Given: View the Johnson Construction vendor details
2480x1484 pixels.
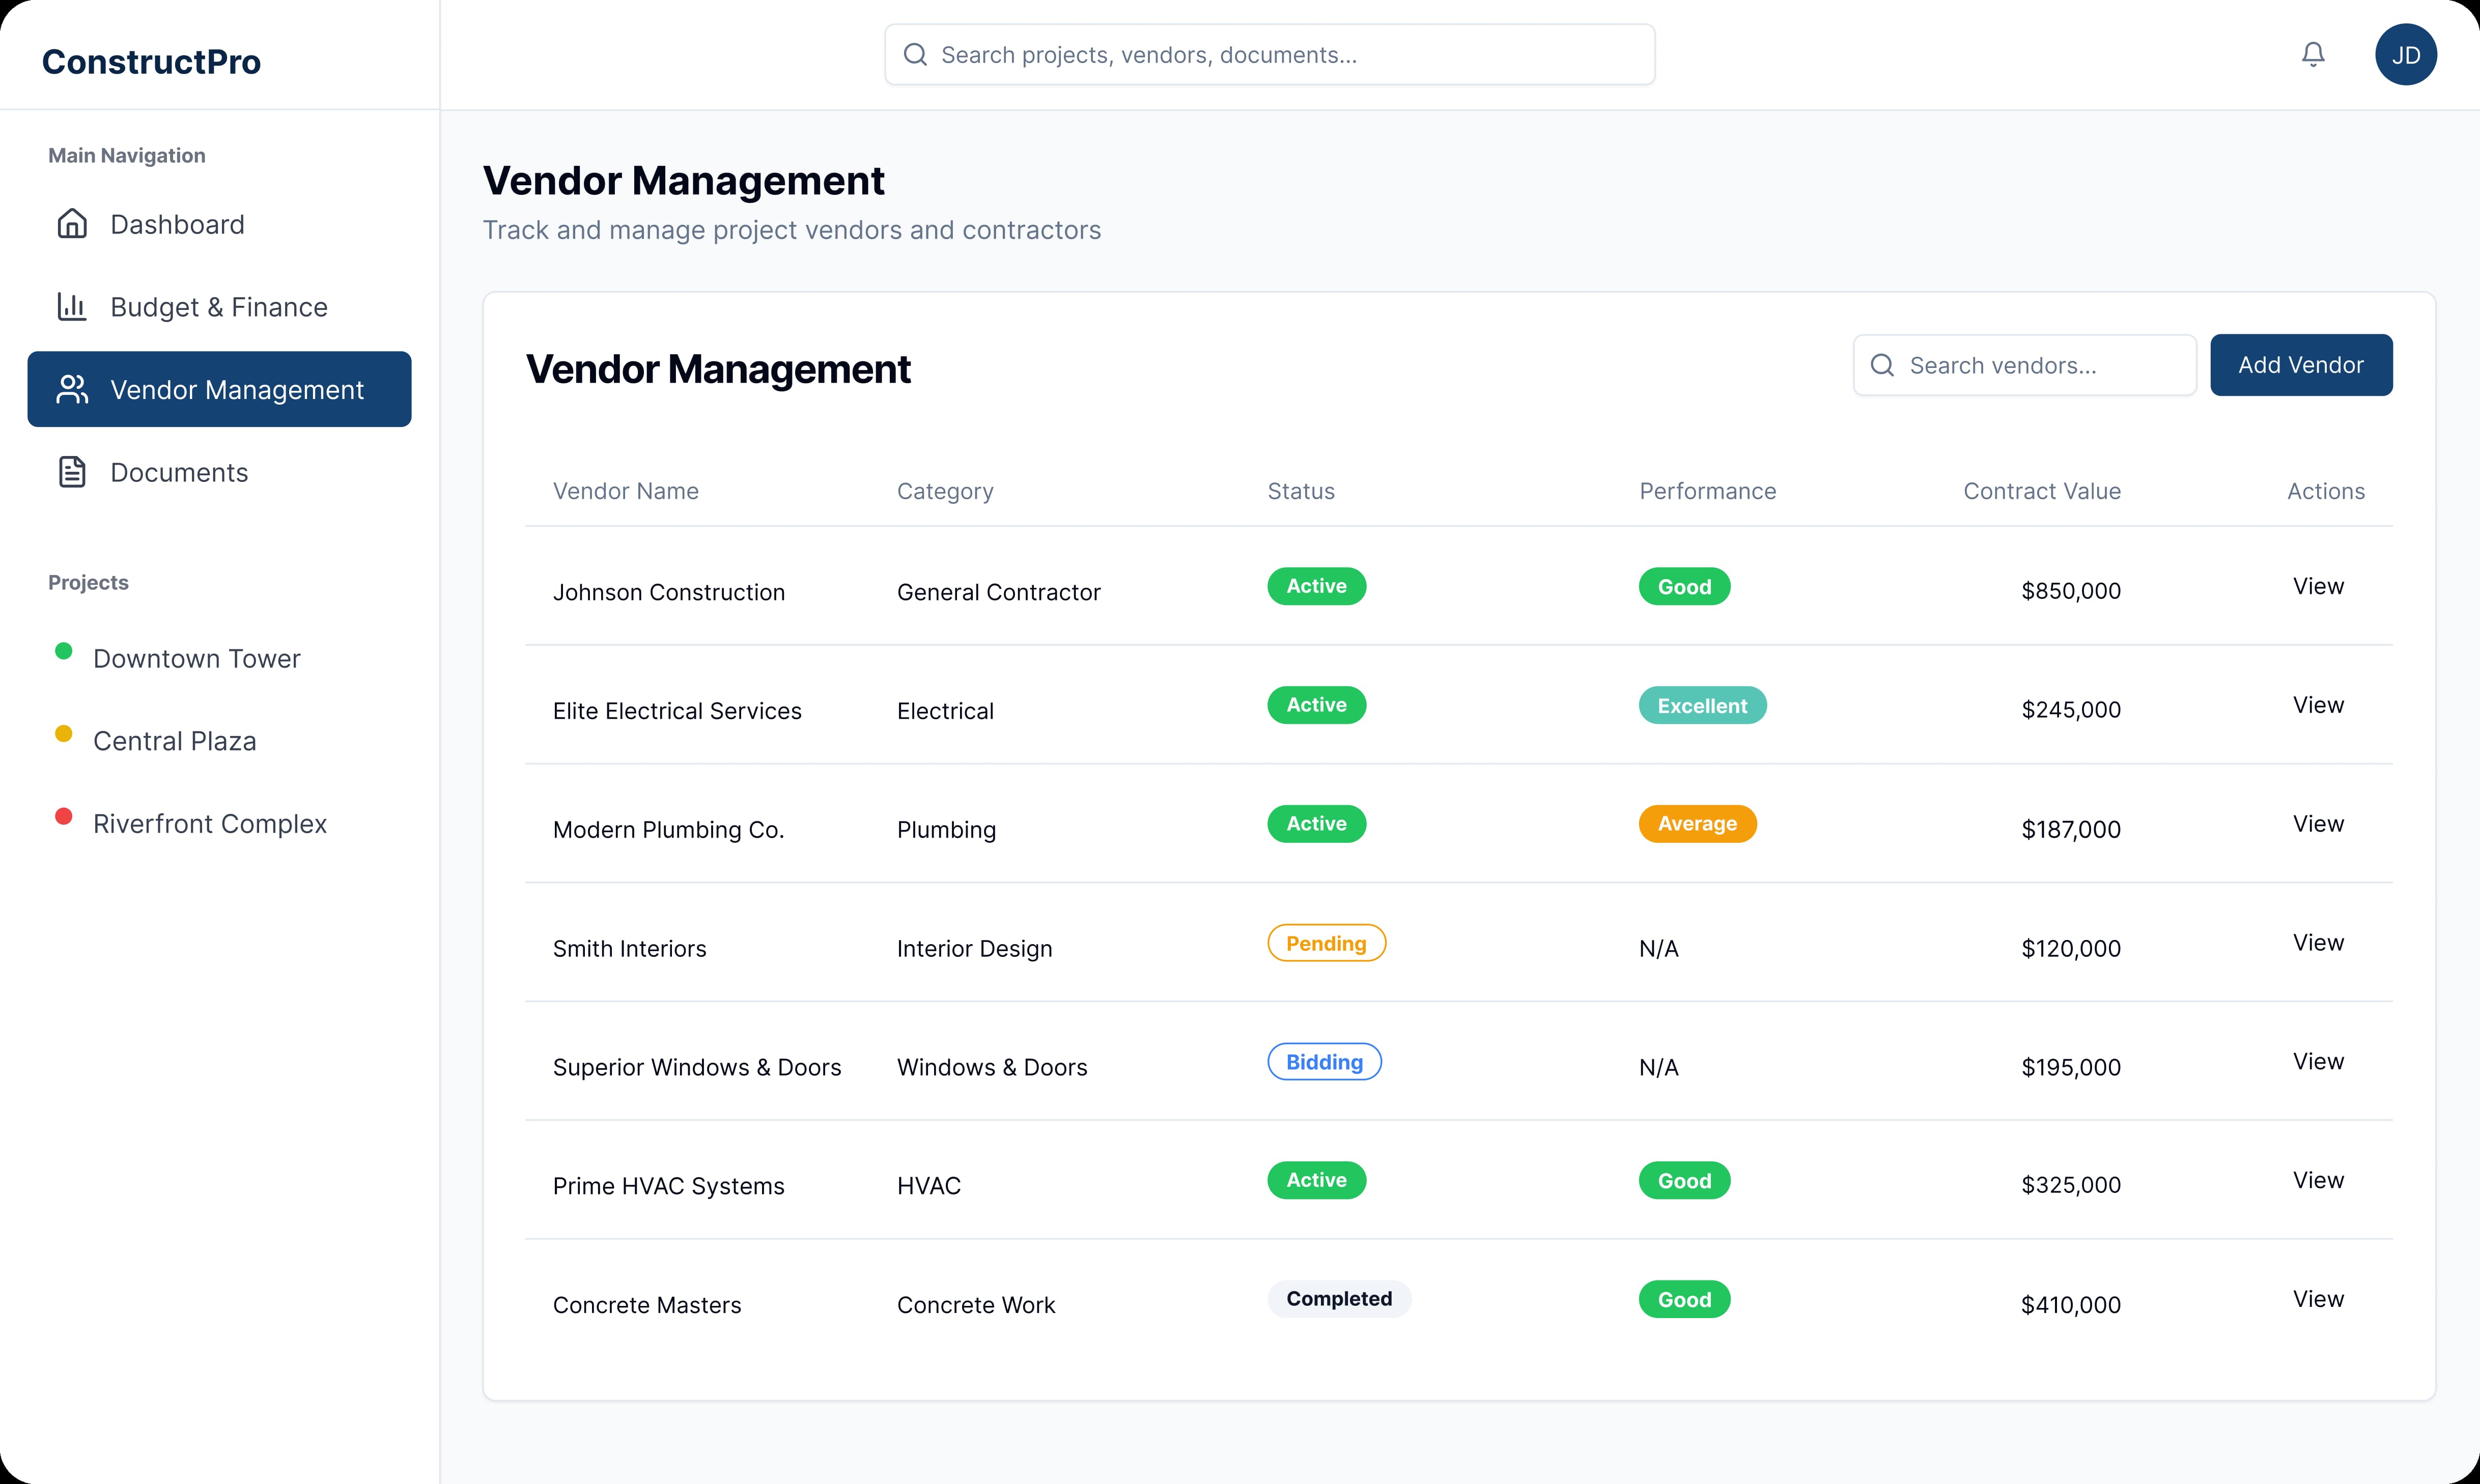Looking at the screenshot, I should [x=2317, y=586].
